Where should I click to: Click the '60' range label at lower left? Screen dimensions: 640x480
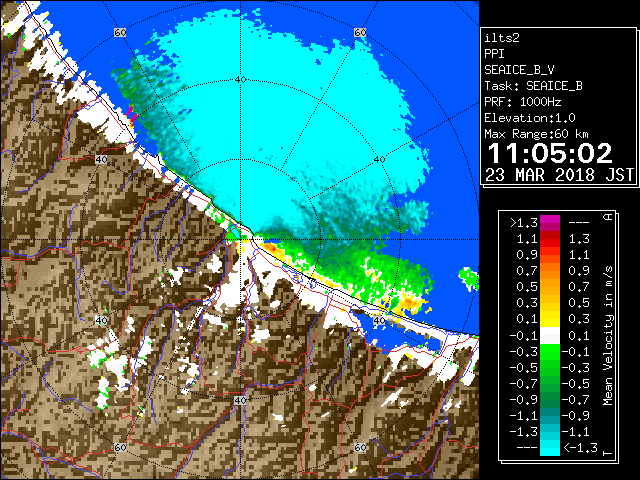pos(120,447)
